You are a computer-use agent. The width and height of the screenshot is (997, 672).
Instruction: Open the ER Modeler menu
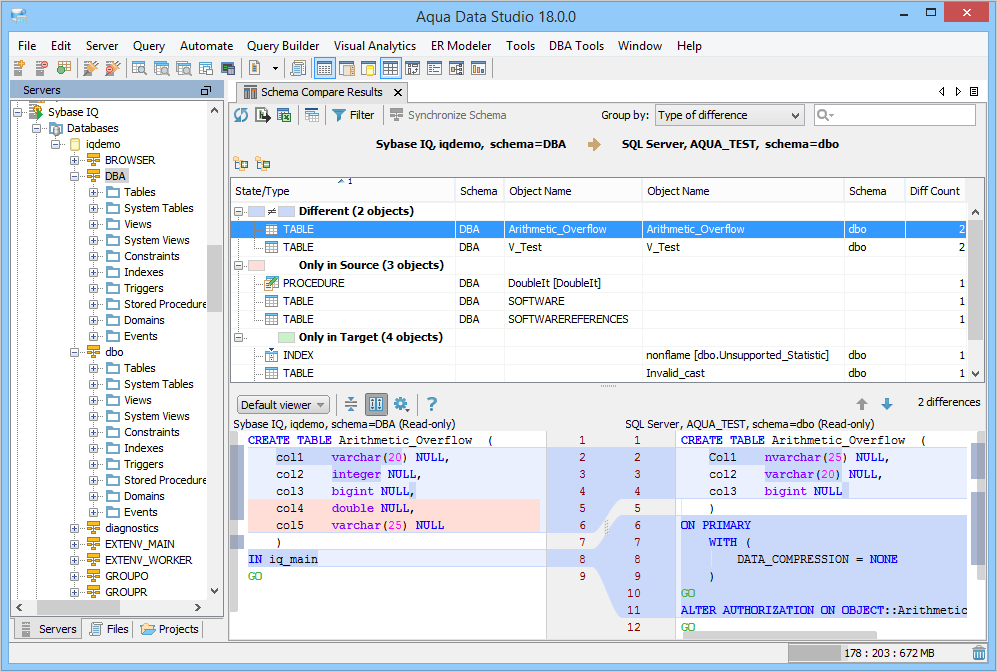point(461,46)
